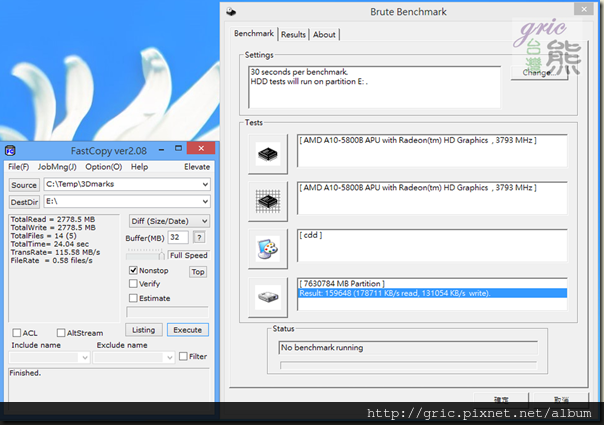The image size is (604, 425).
Task: Click the Change settings button
Action: point(539,72)
